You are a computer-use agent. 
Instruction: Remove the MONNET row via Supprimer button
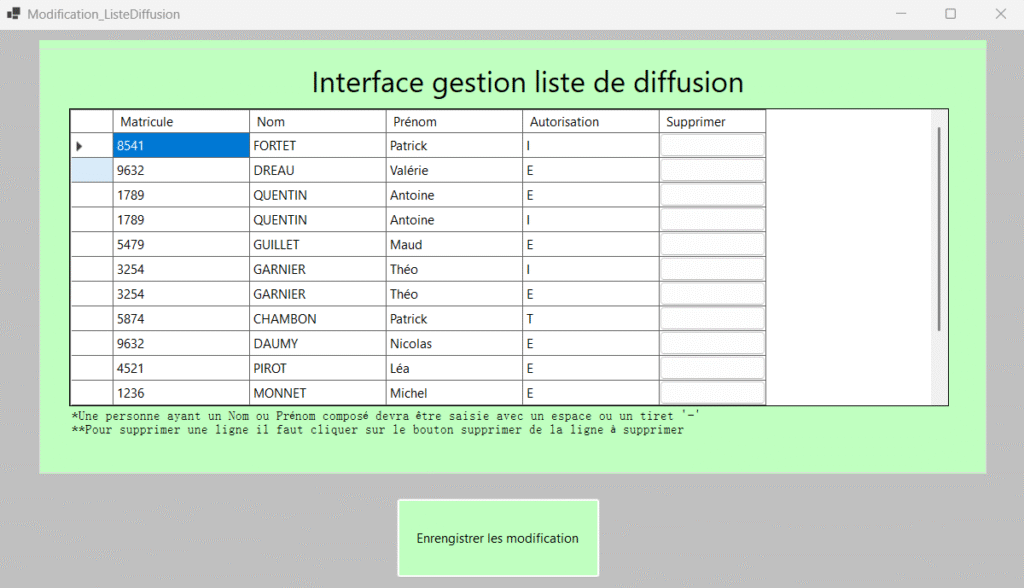pos(712,393)
